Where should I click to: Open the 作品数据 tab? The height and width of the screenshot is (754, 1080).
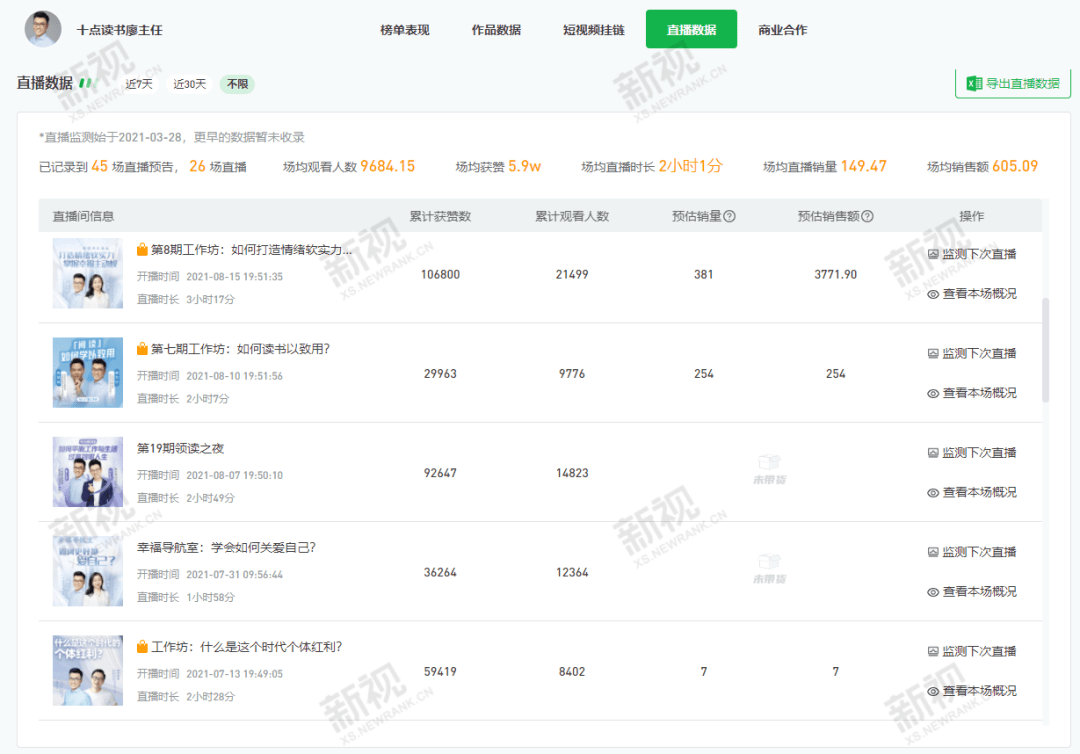[496, 30]
